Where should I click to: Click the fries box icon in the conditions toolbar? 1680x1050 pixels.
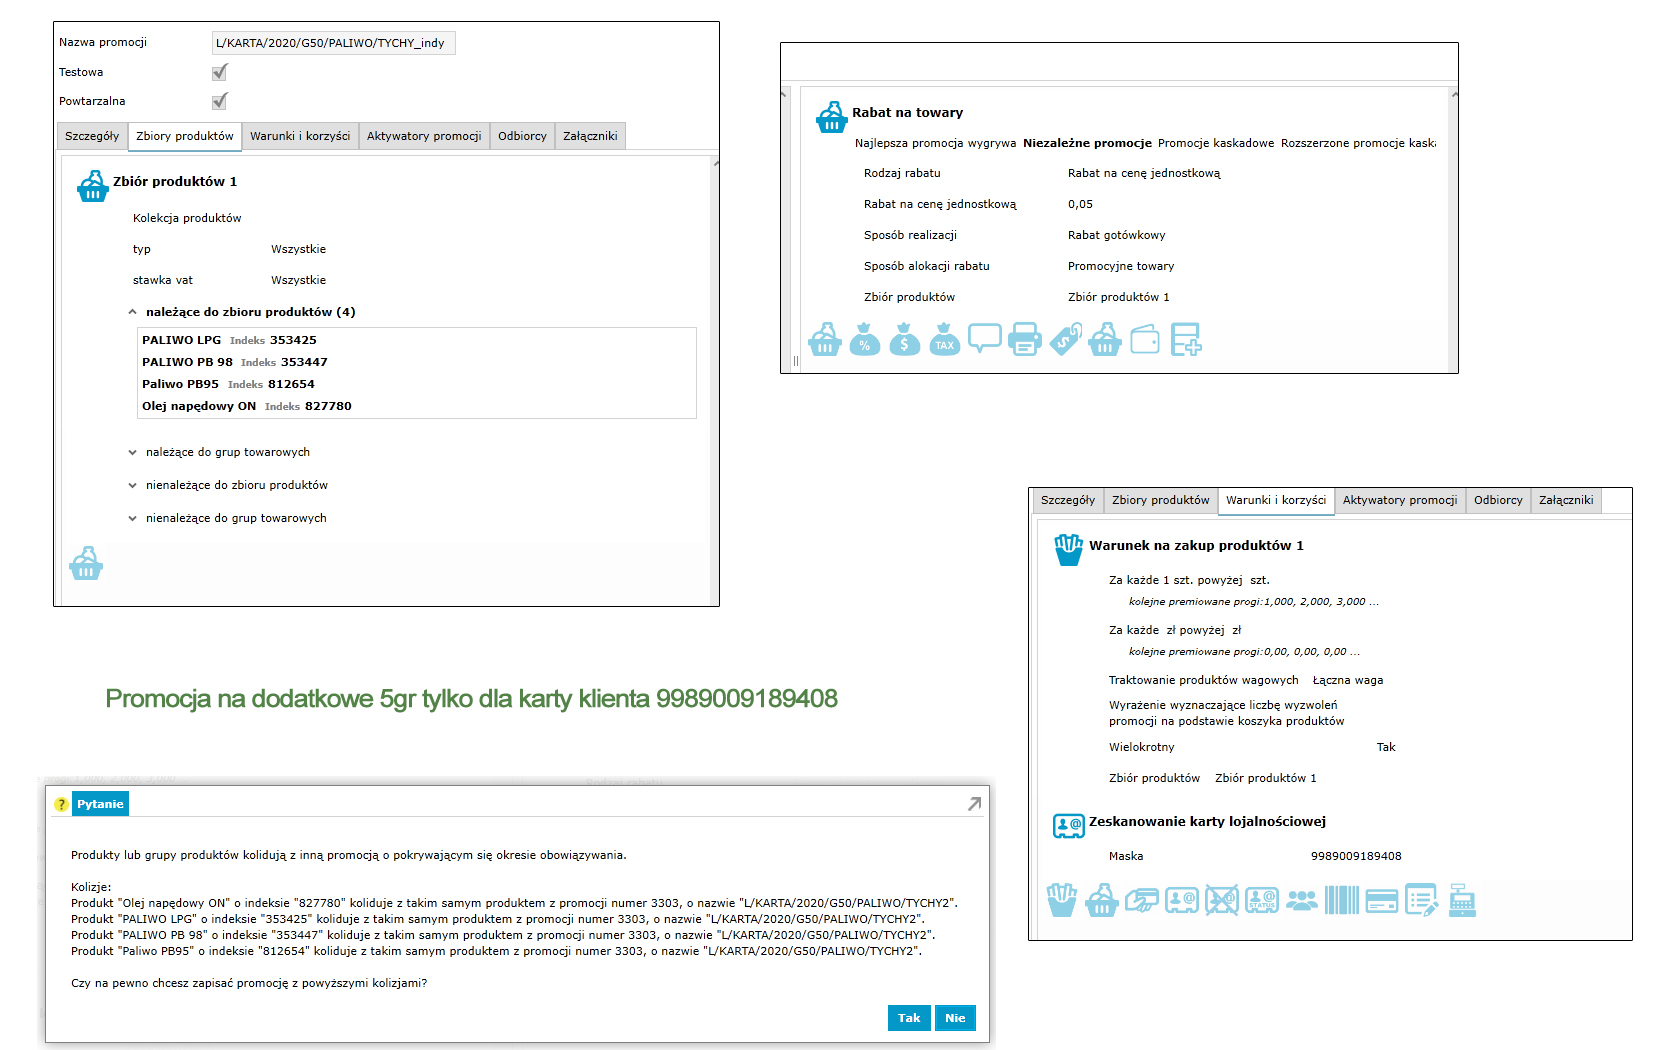coord(1062,901)
